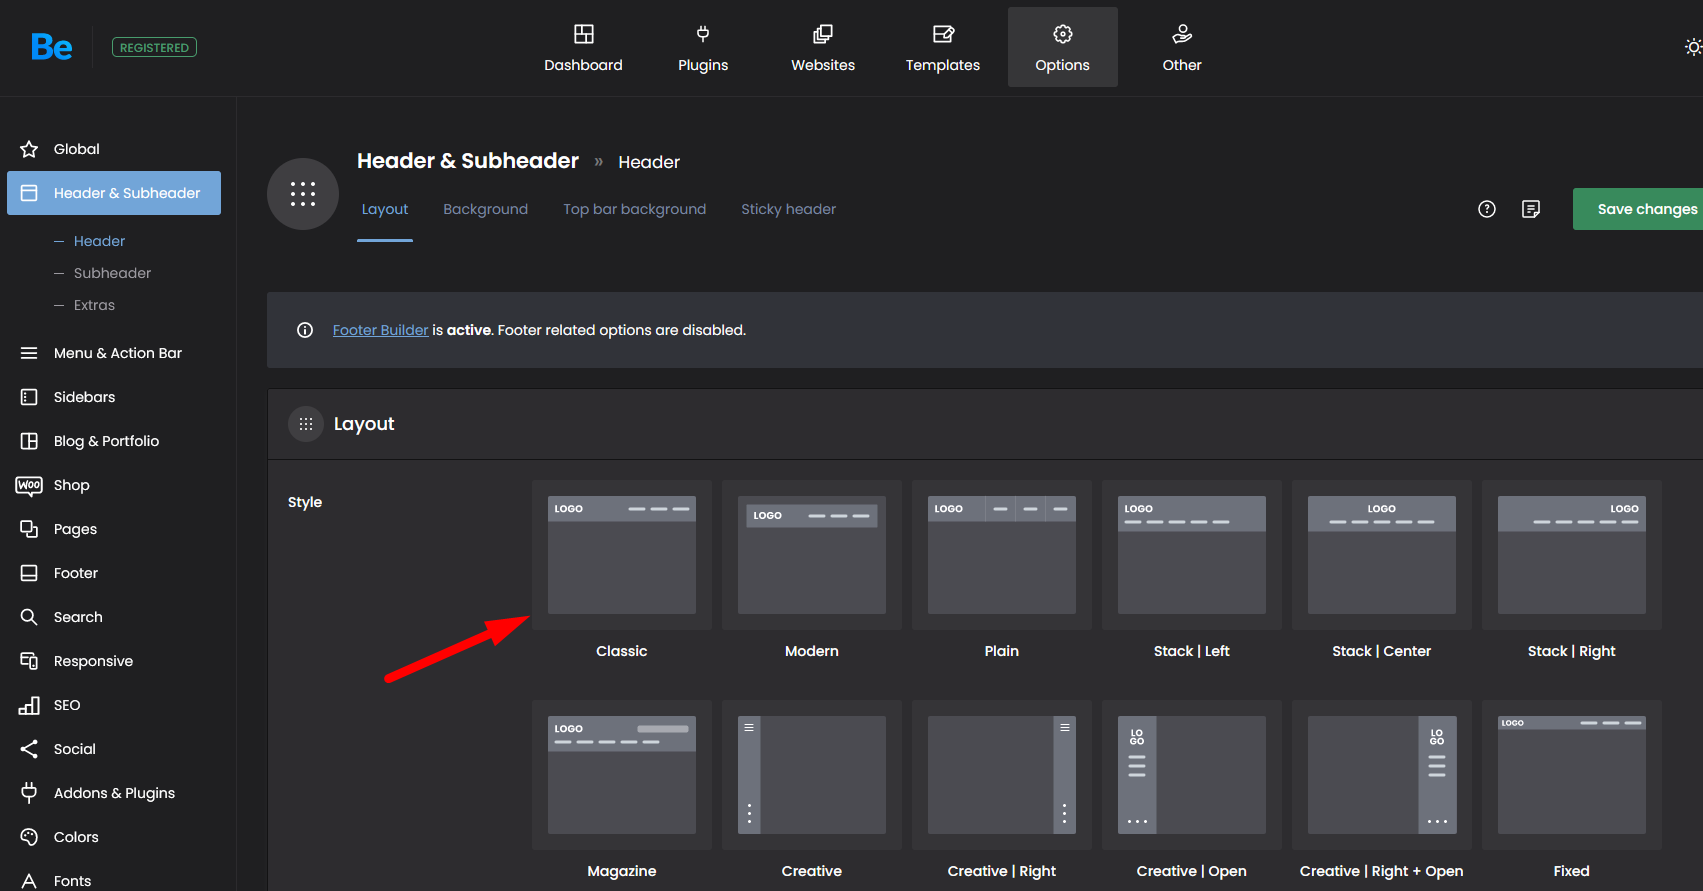Switch to the Sticky header tab
Viewport: 1703px width, 891px height.
(788, 209)
